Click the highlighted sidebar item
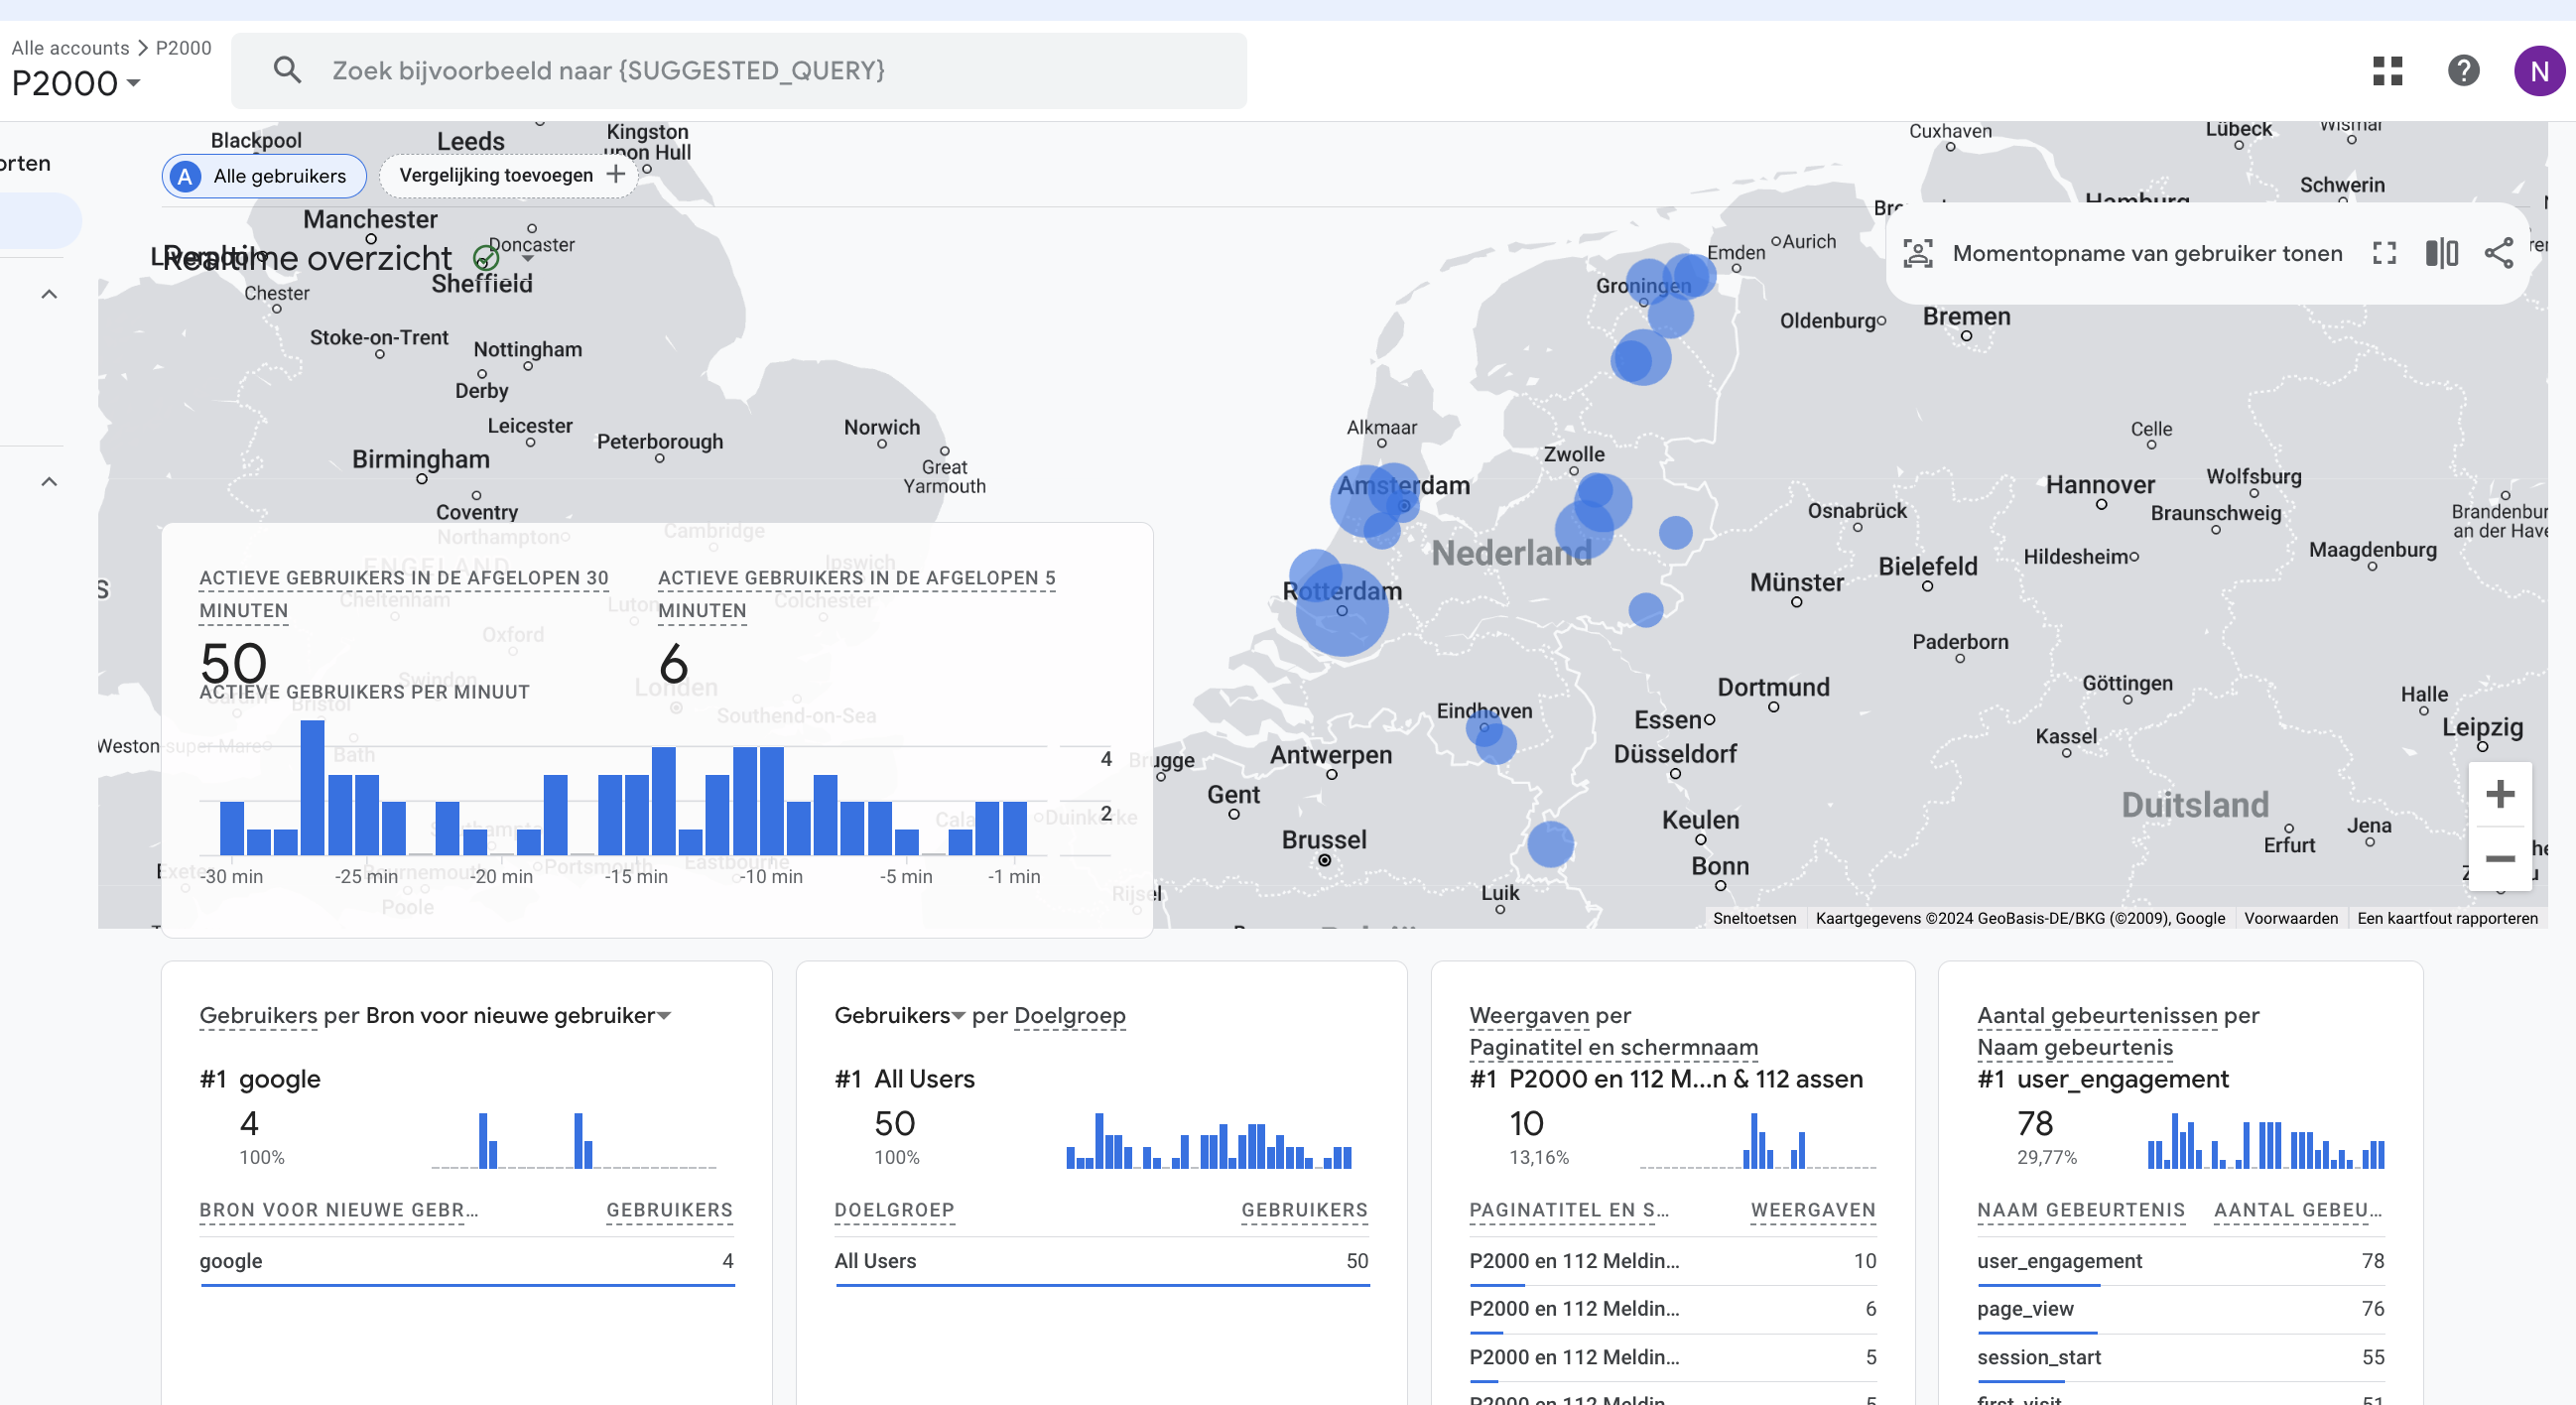The height and width of the screenshot is (1405, 2576). (40, 220)
